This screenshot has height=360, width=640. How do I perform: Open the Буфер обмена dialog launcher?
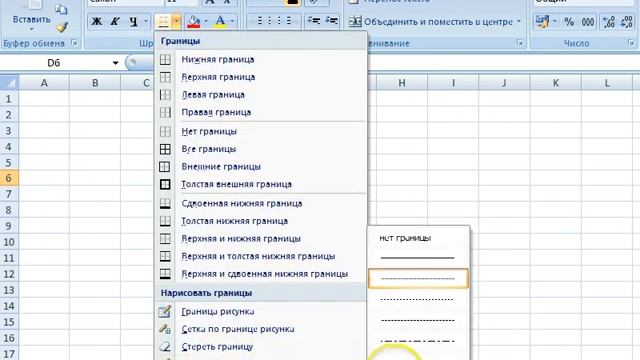[x=74, y=42]
